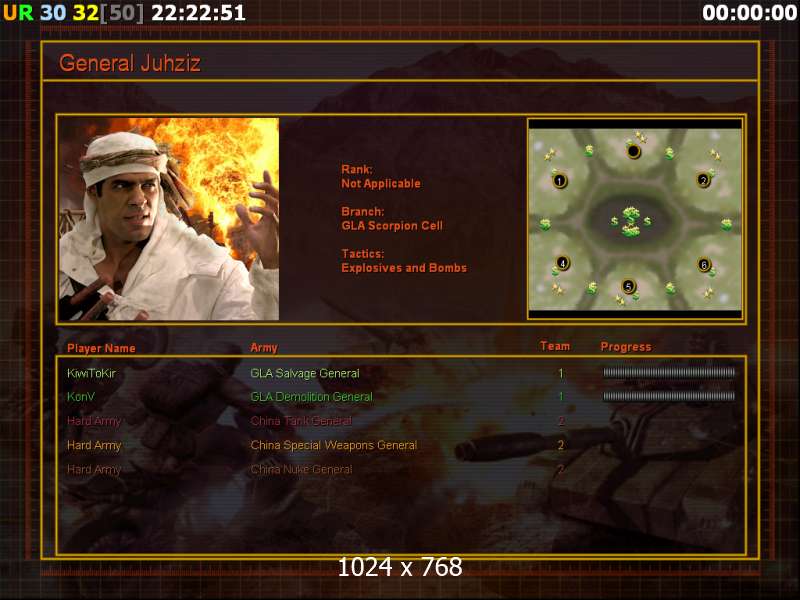Image resolution: width=800 pixels, height=600 pixels.
Task: Click the 'Rank:' label
Action: pos(357,169)
